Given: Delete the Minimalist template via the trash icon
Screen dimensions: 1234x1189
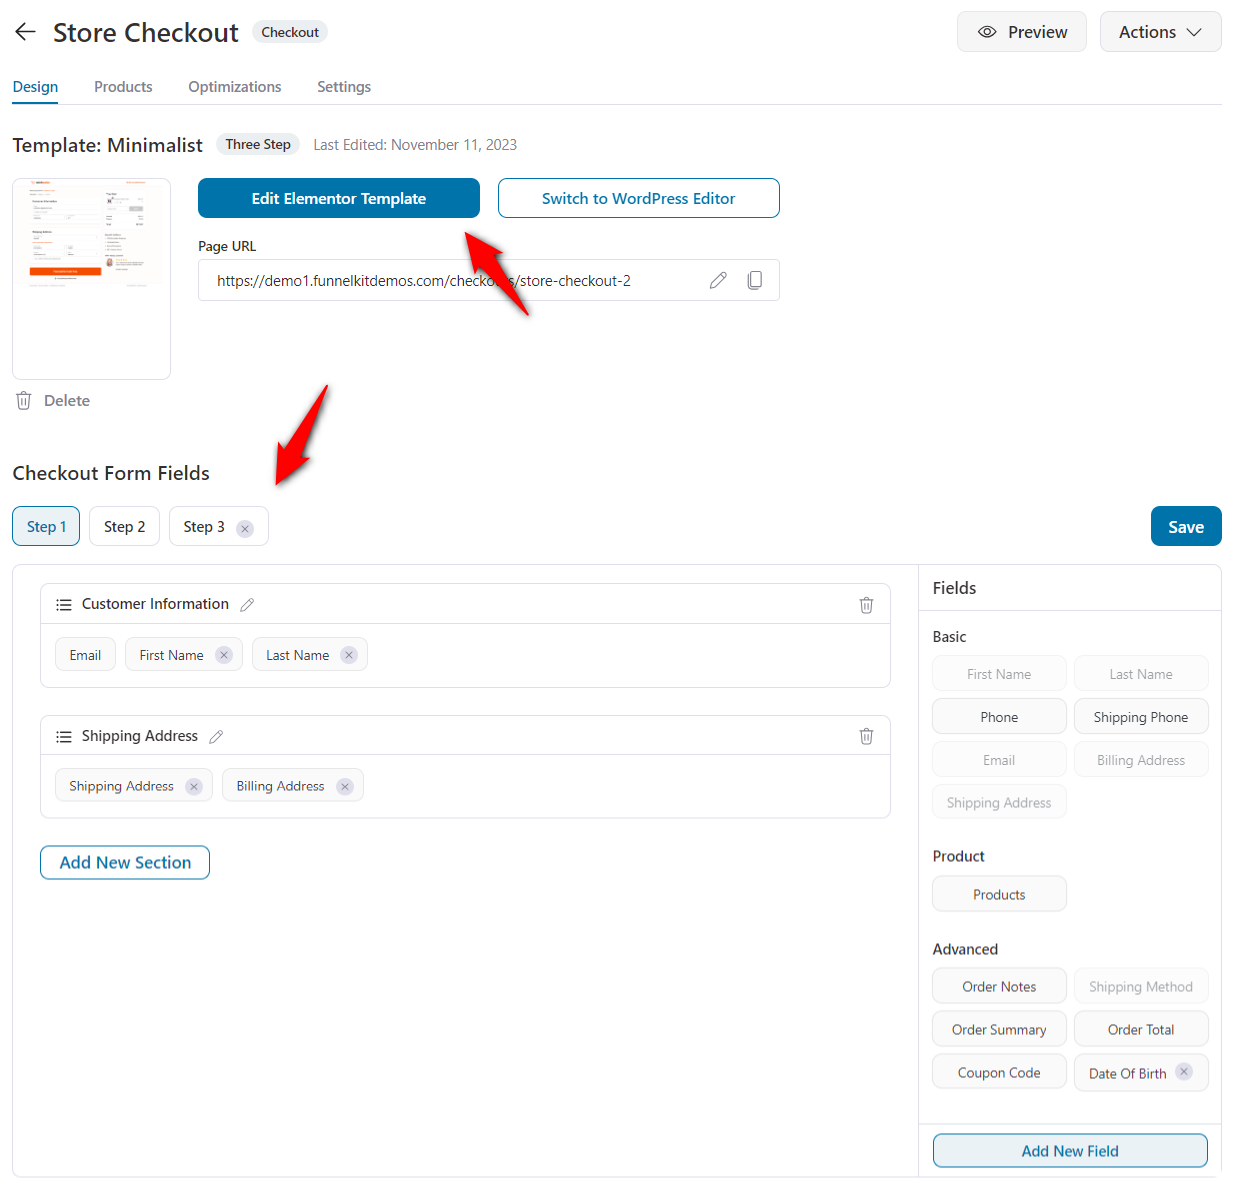Looking at the screenshot, I should (23, 400).
